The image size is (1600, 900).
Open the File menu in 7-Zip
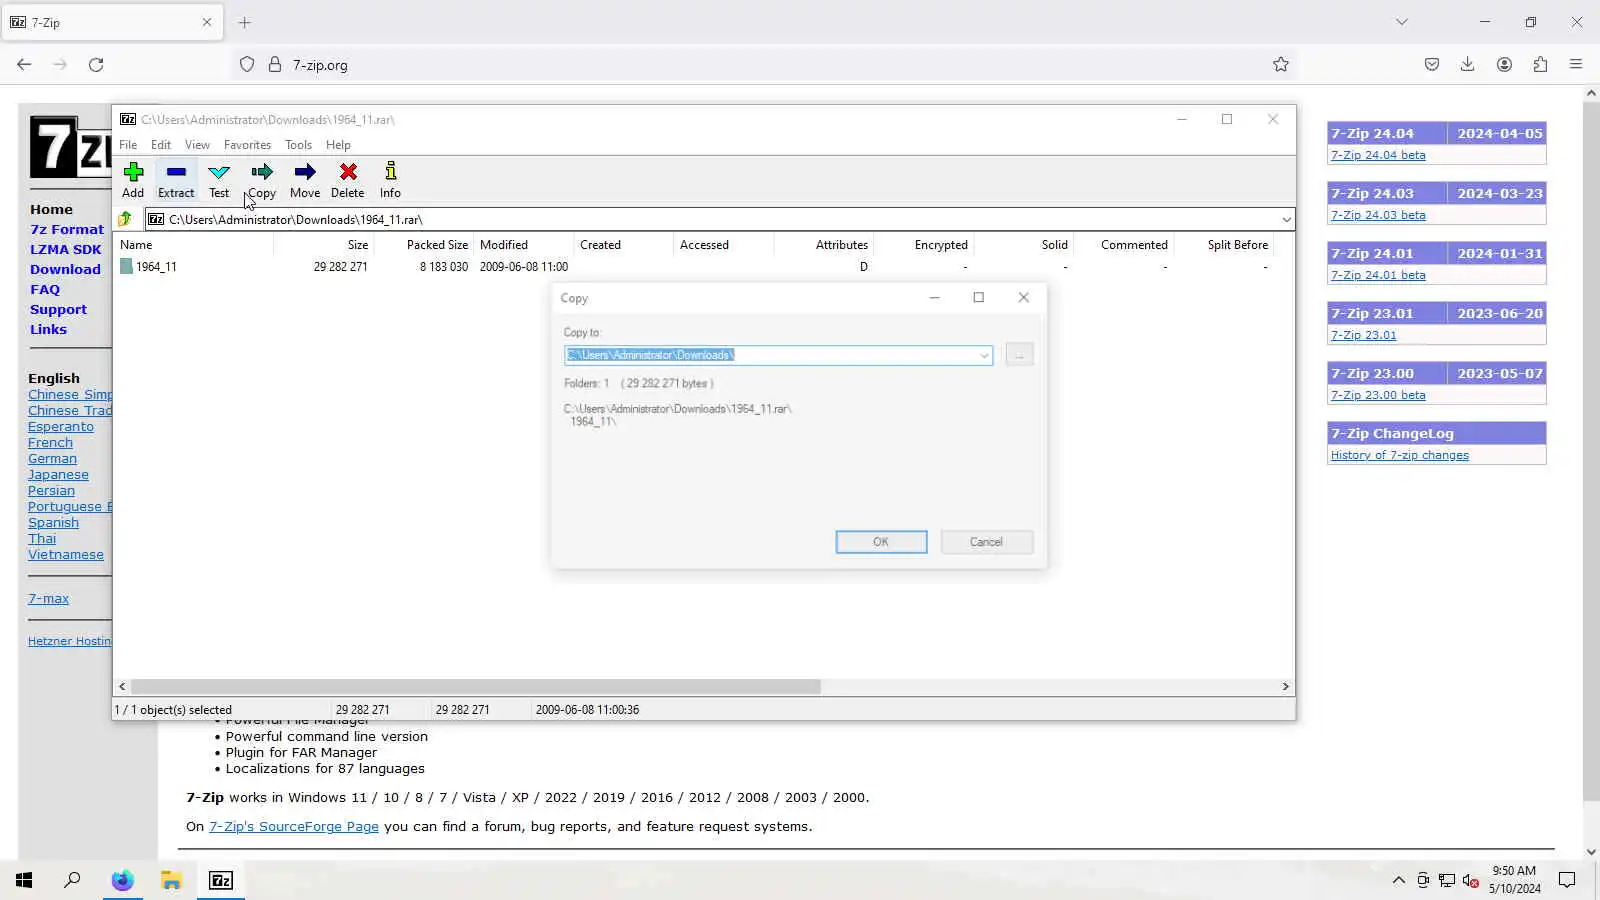(x=128, y=145)
